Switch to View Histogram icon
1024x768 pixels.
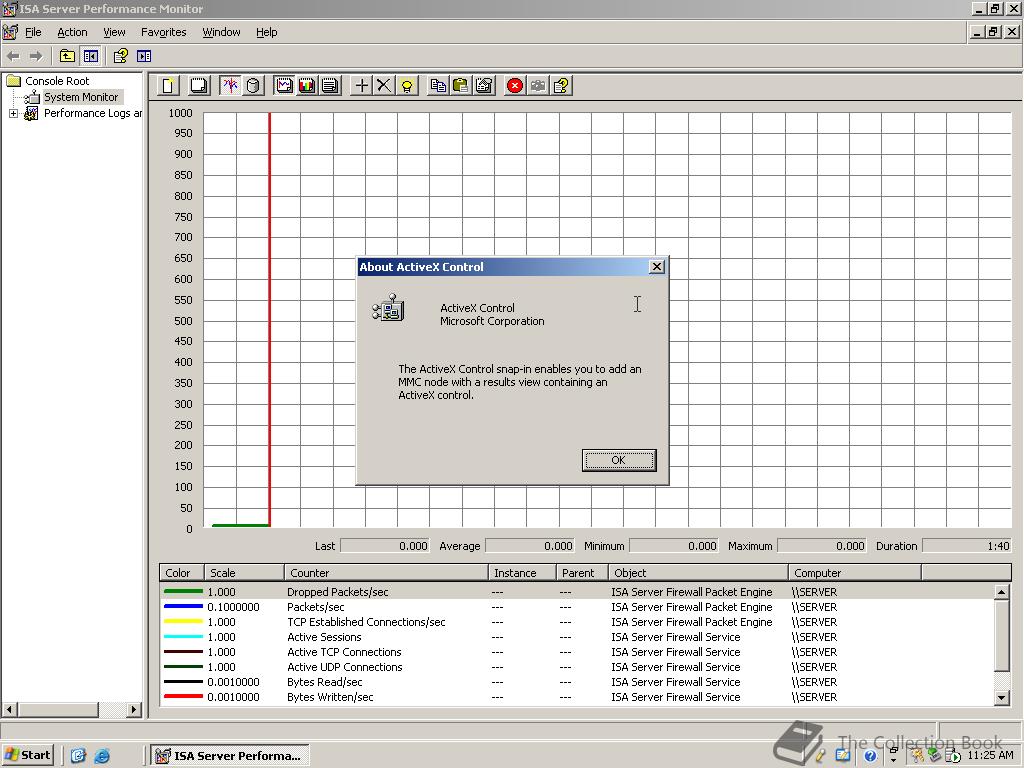point(307,86)
